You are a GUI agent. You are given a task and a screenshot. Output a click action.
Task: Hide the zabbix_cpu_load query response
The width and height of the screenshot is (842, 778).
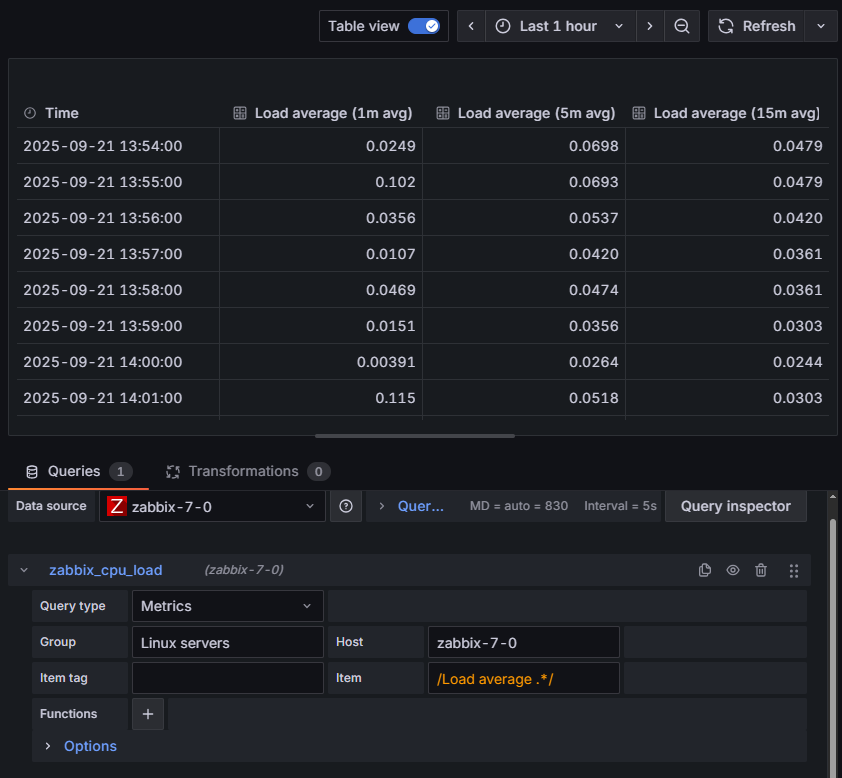coord(733,570)
